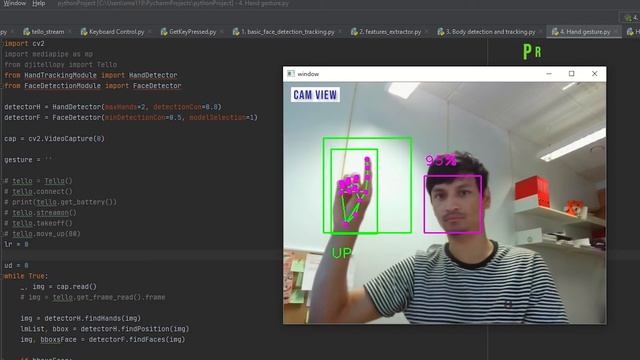640x360 pixels.
Task: Click the camera feed image in the popup
Action: tap(444, 203)
